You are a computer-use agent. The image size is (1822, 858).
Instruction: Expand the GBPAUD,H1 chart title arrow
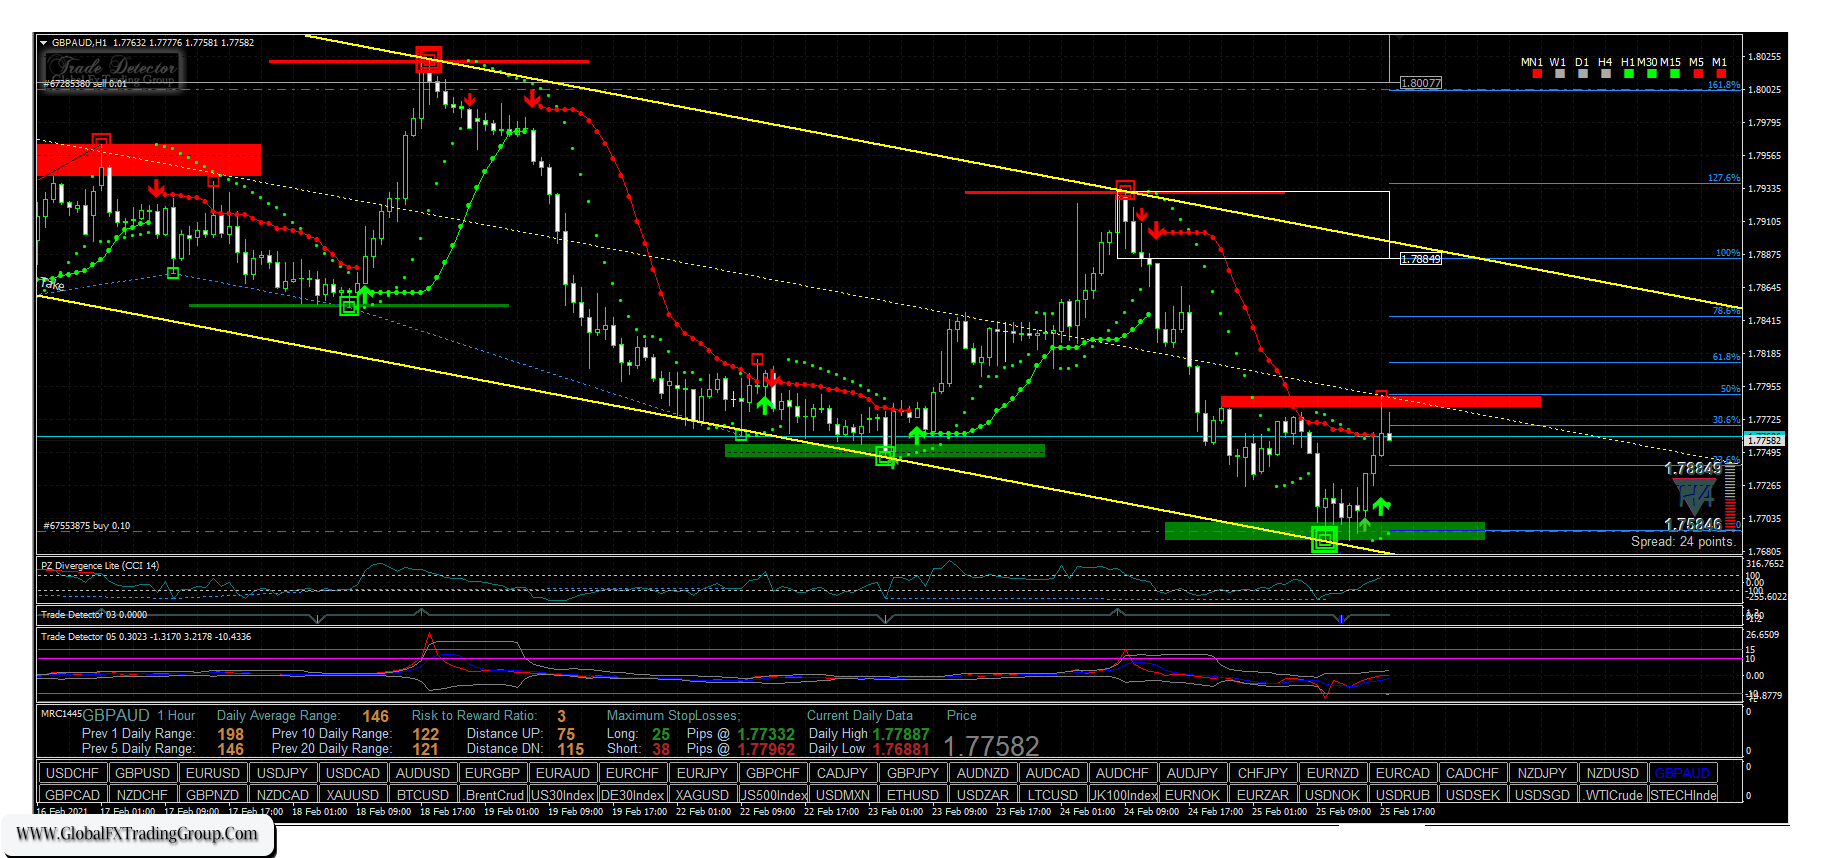[43, 43]
